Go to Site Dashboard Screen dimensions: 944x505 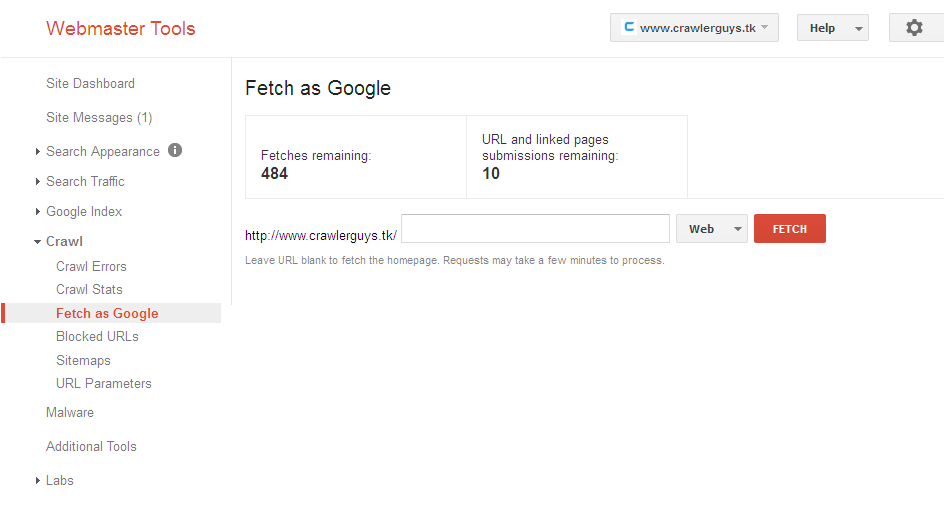pos(90,84)
